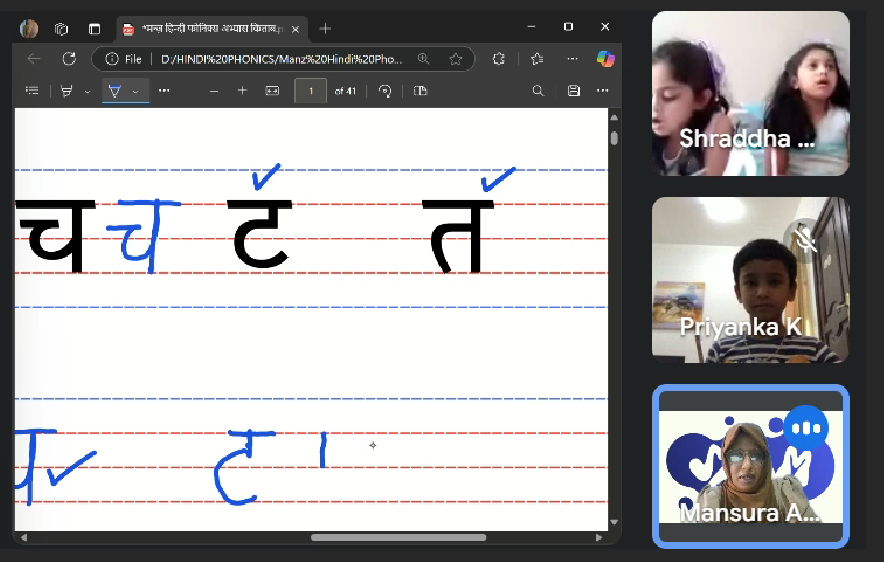
Task: Click the Fit to width icon
Action: (272, 91)
